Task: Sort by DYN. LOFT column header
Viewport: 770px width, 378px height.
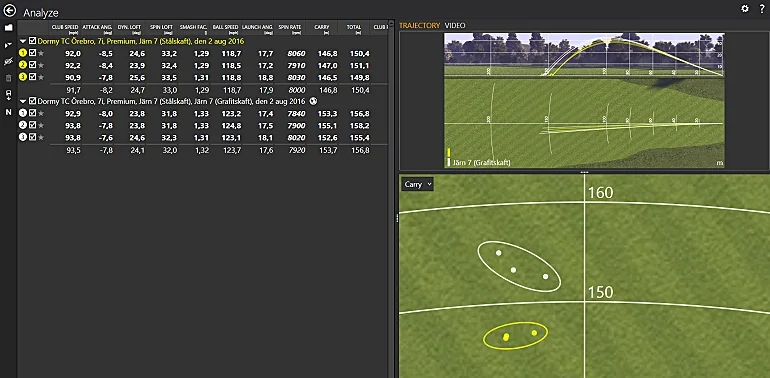Action: (x=130, y=28)
